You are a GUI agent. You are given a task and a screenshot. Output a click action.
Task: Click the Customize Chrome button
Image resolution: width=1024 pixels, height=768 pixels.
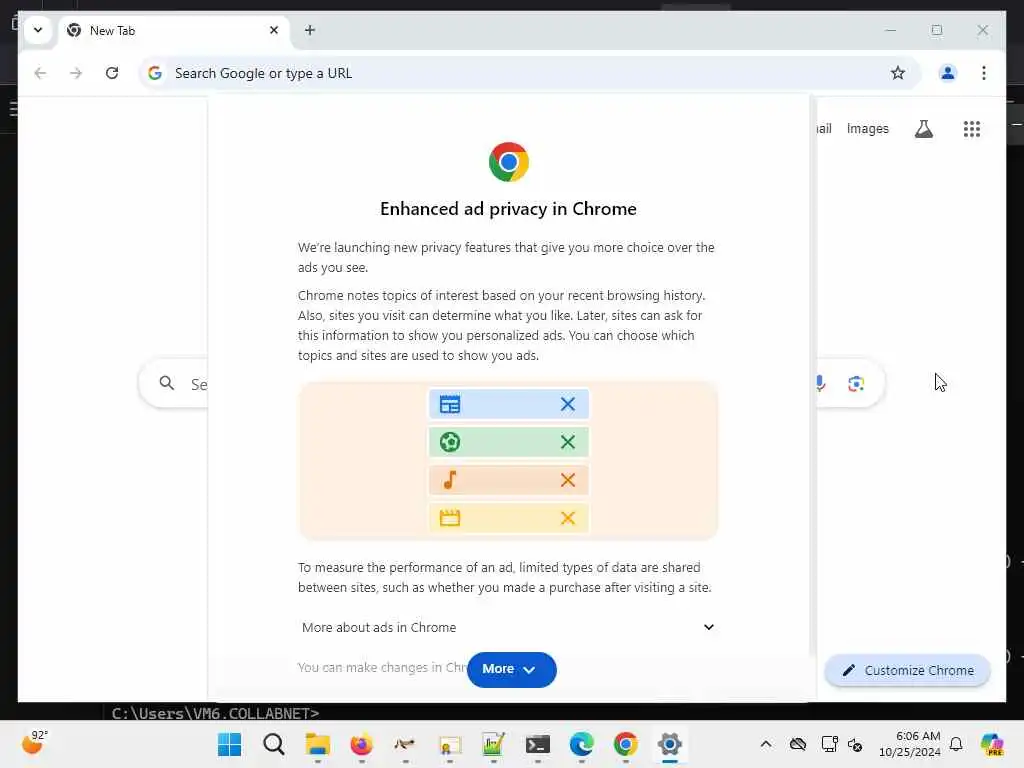tap(908, 671)
